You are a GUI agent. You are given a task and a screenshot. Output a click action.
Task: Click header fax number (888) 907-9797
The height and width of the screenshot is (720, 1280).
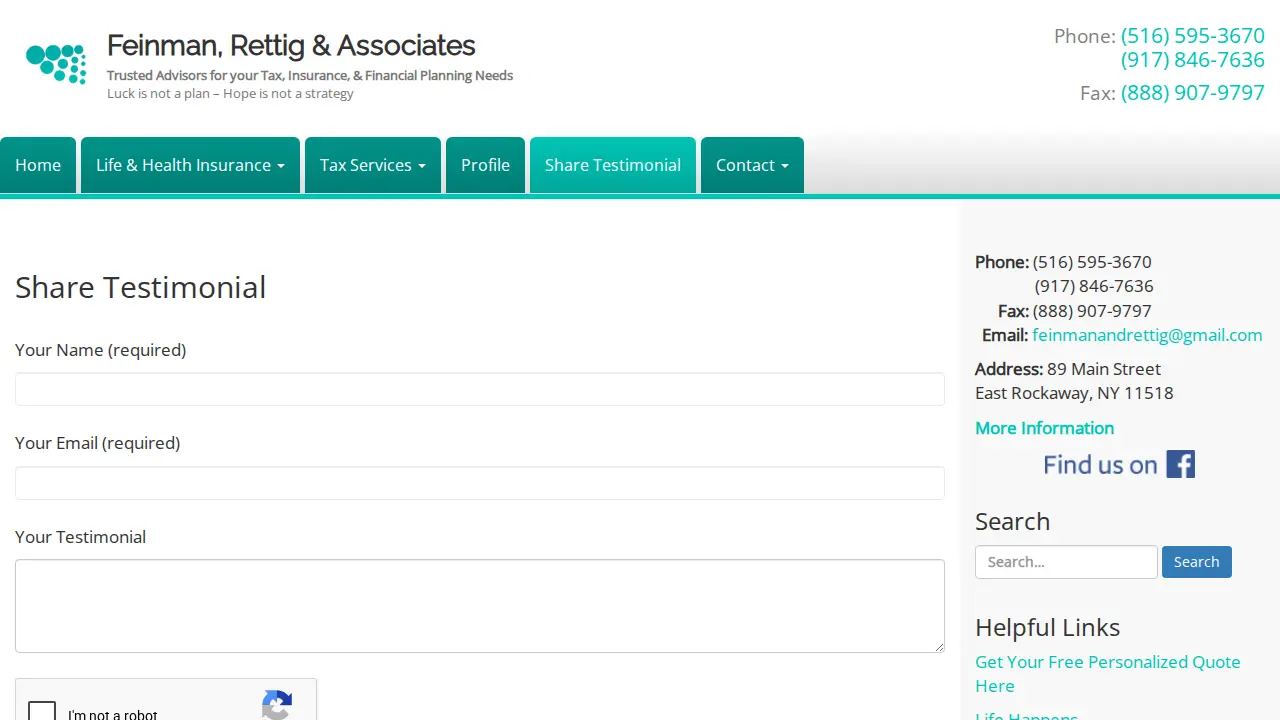pos(1193,93)
